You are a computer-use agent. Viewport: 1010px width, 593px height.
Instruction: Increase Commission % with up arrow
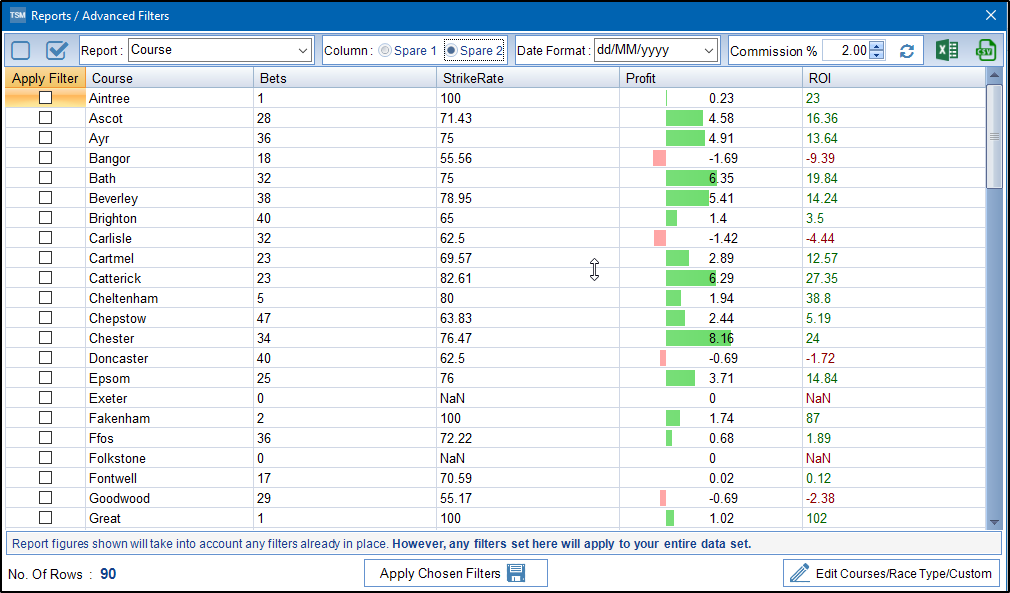(876, 45)
